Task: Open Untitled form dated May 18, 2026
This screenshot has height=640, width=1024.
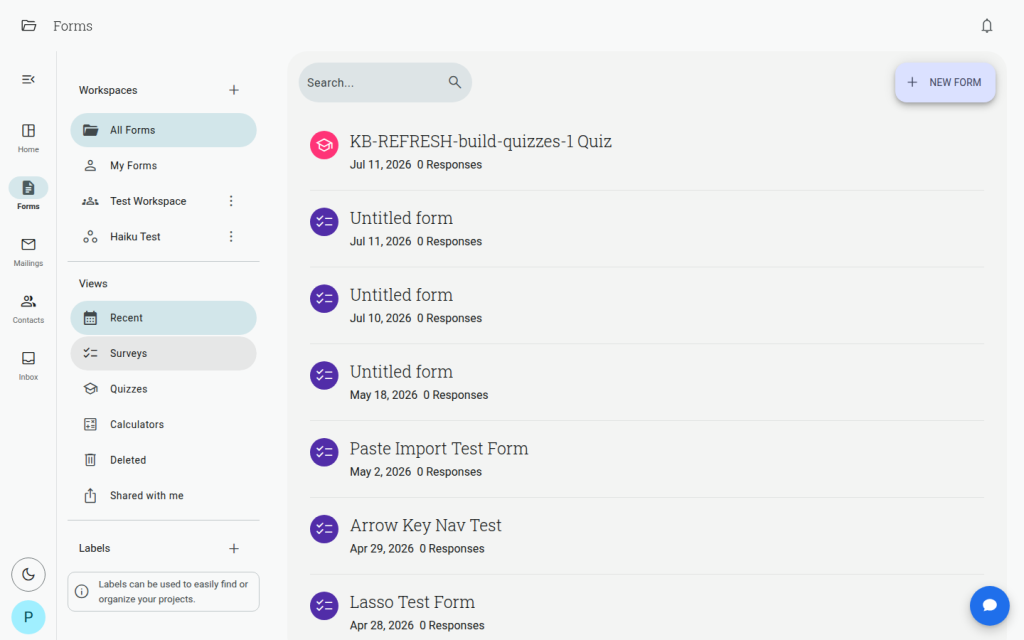Action: [647, 383]
